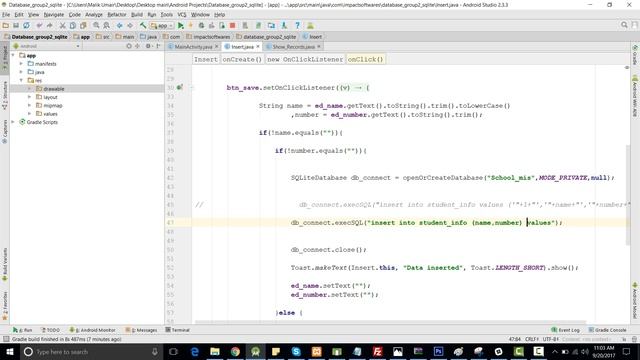Open the app run configuration dropdown
This screenshot has height=360, width=640.
click(162, 25)
